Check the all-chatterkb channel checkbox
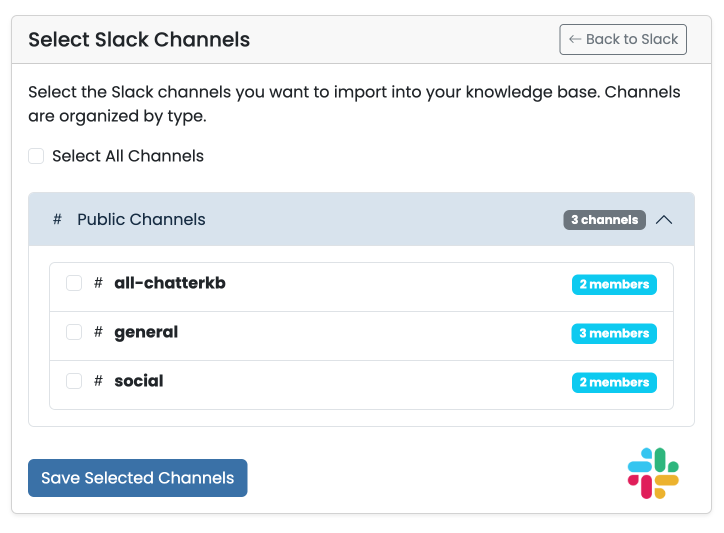Viewport: 724px width, 533px height. (74, 283)
